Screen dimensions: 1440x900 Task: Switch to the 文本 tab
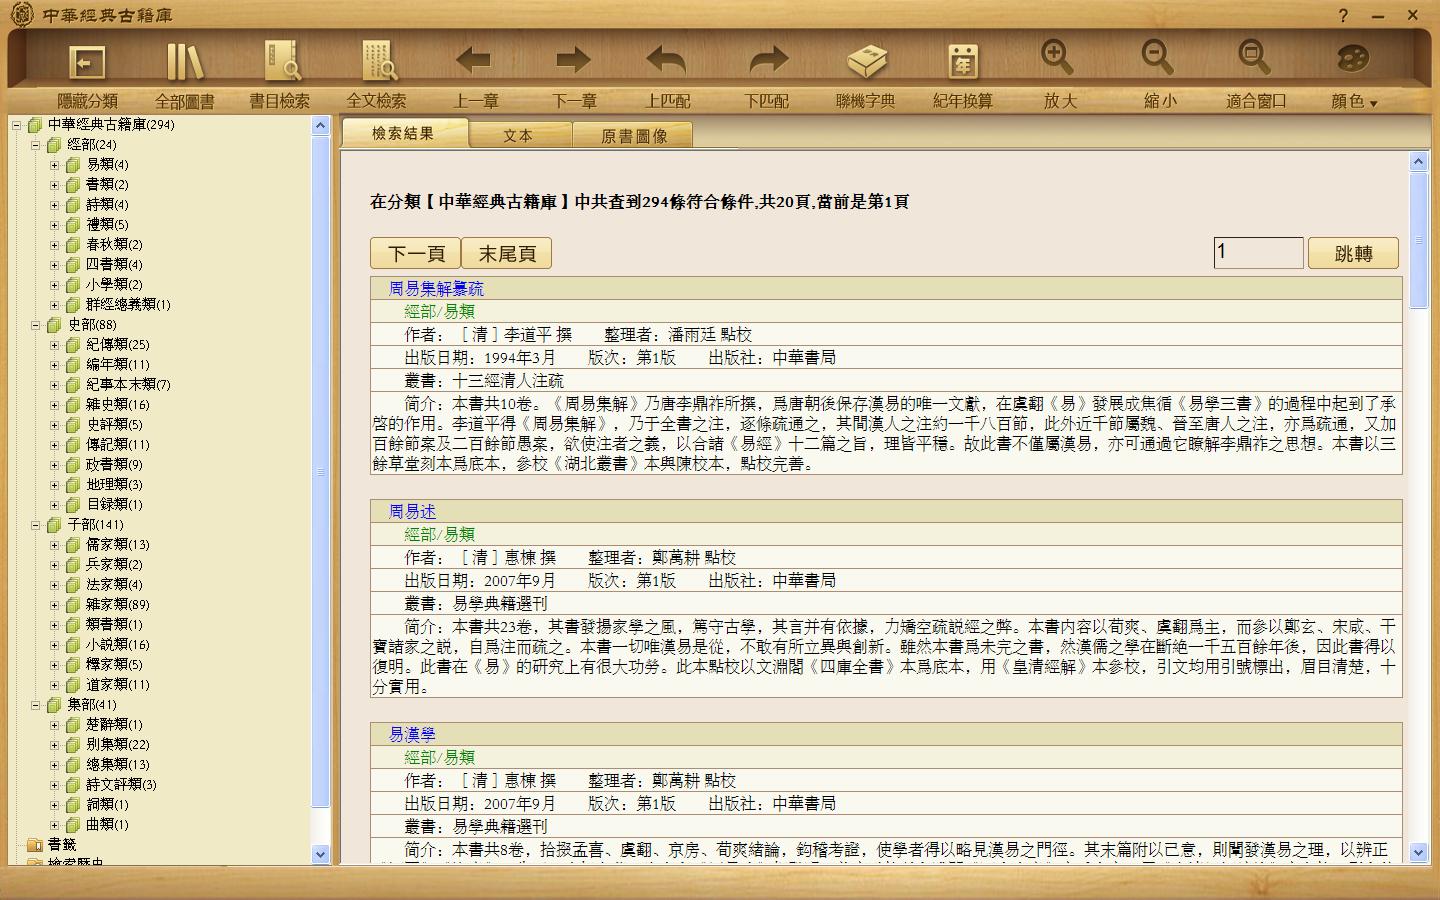518,135
